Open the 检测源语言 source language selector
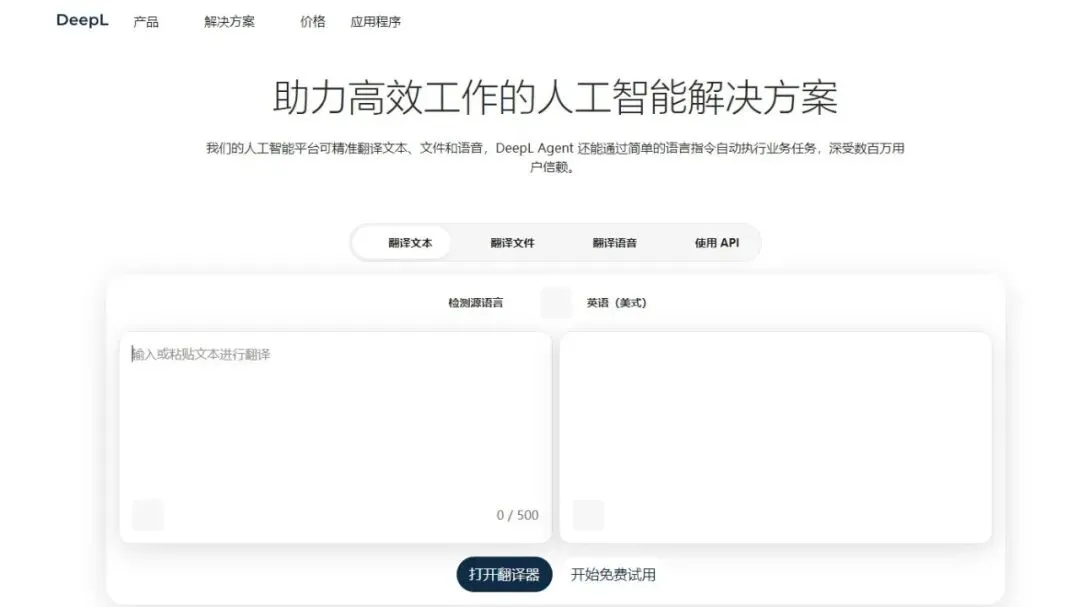The width and height of the screenshot is (1080, 607). click(475, 302)
